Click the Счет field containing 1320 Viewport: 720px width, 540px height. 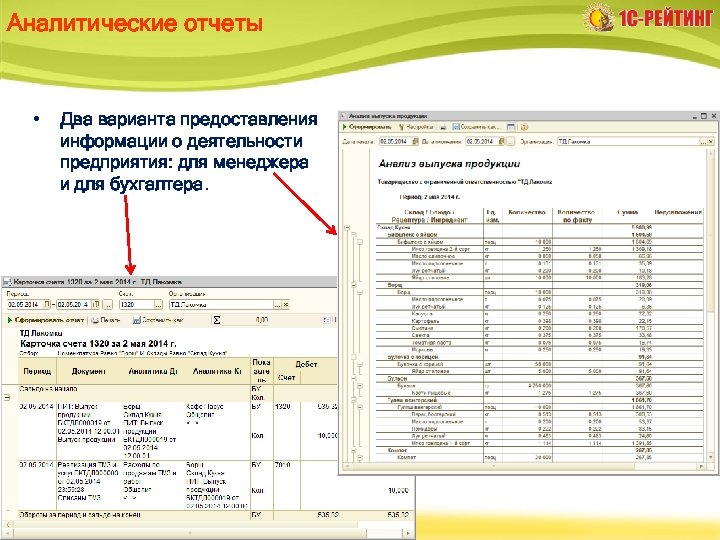click(136, 304)
